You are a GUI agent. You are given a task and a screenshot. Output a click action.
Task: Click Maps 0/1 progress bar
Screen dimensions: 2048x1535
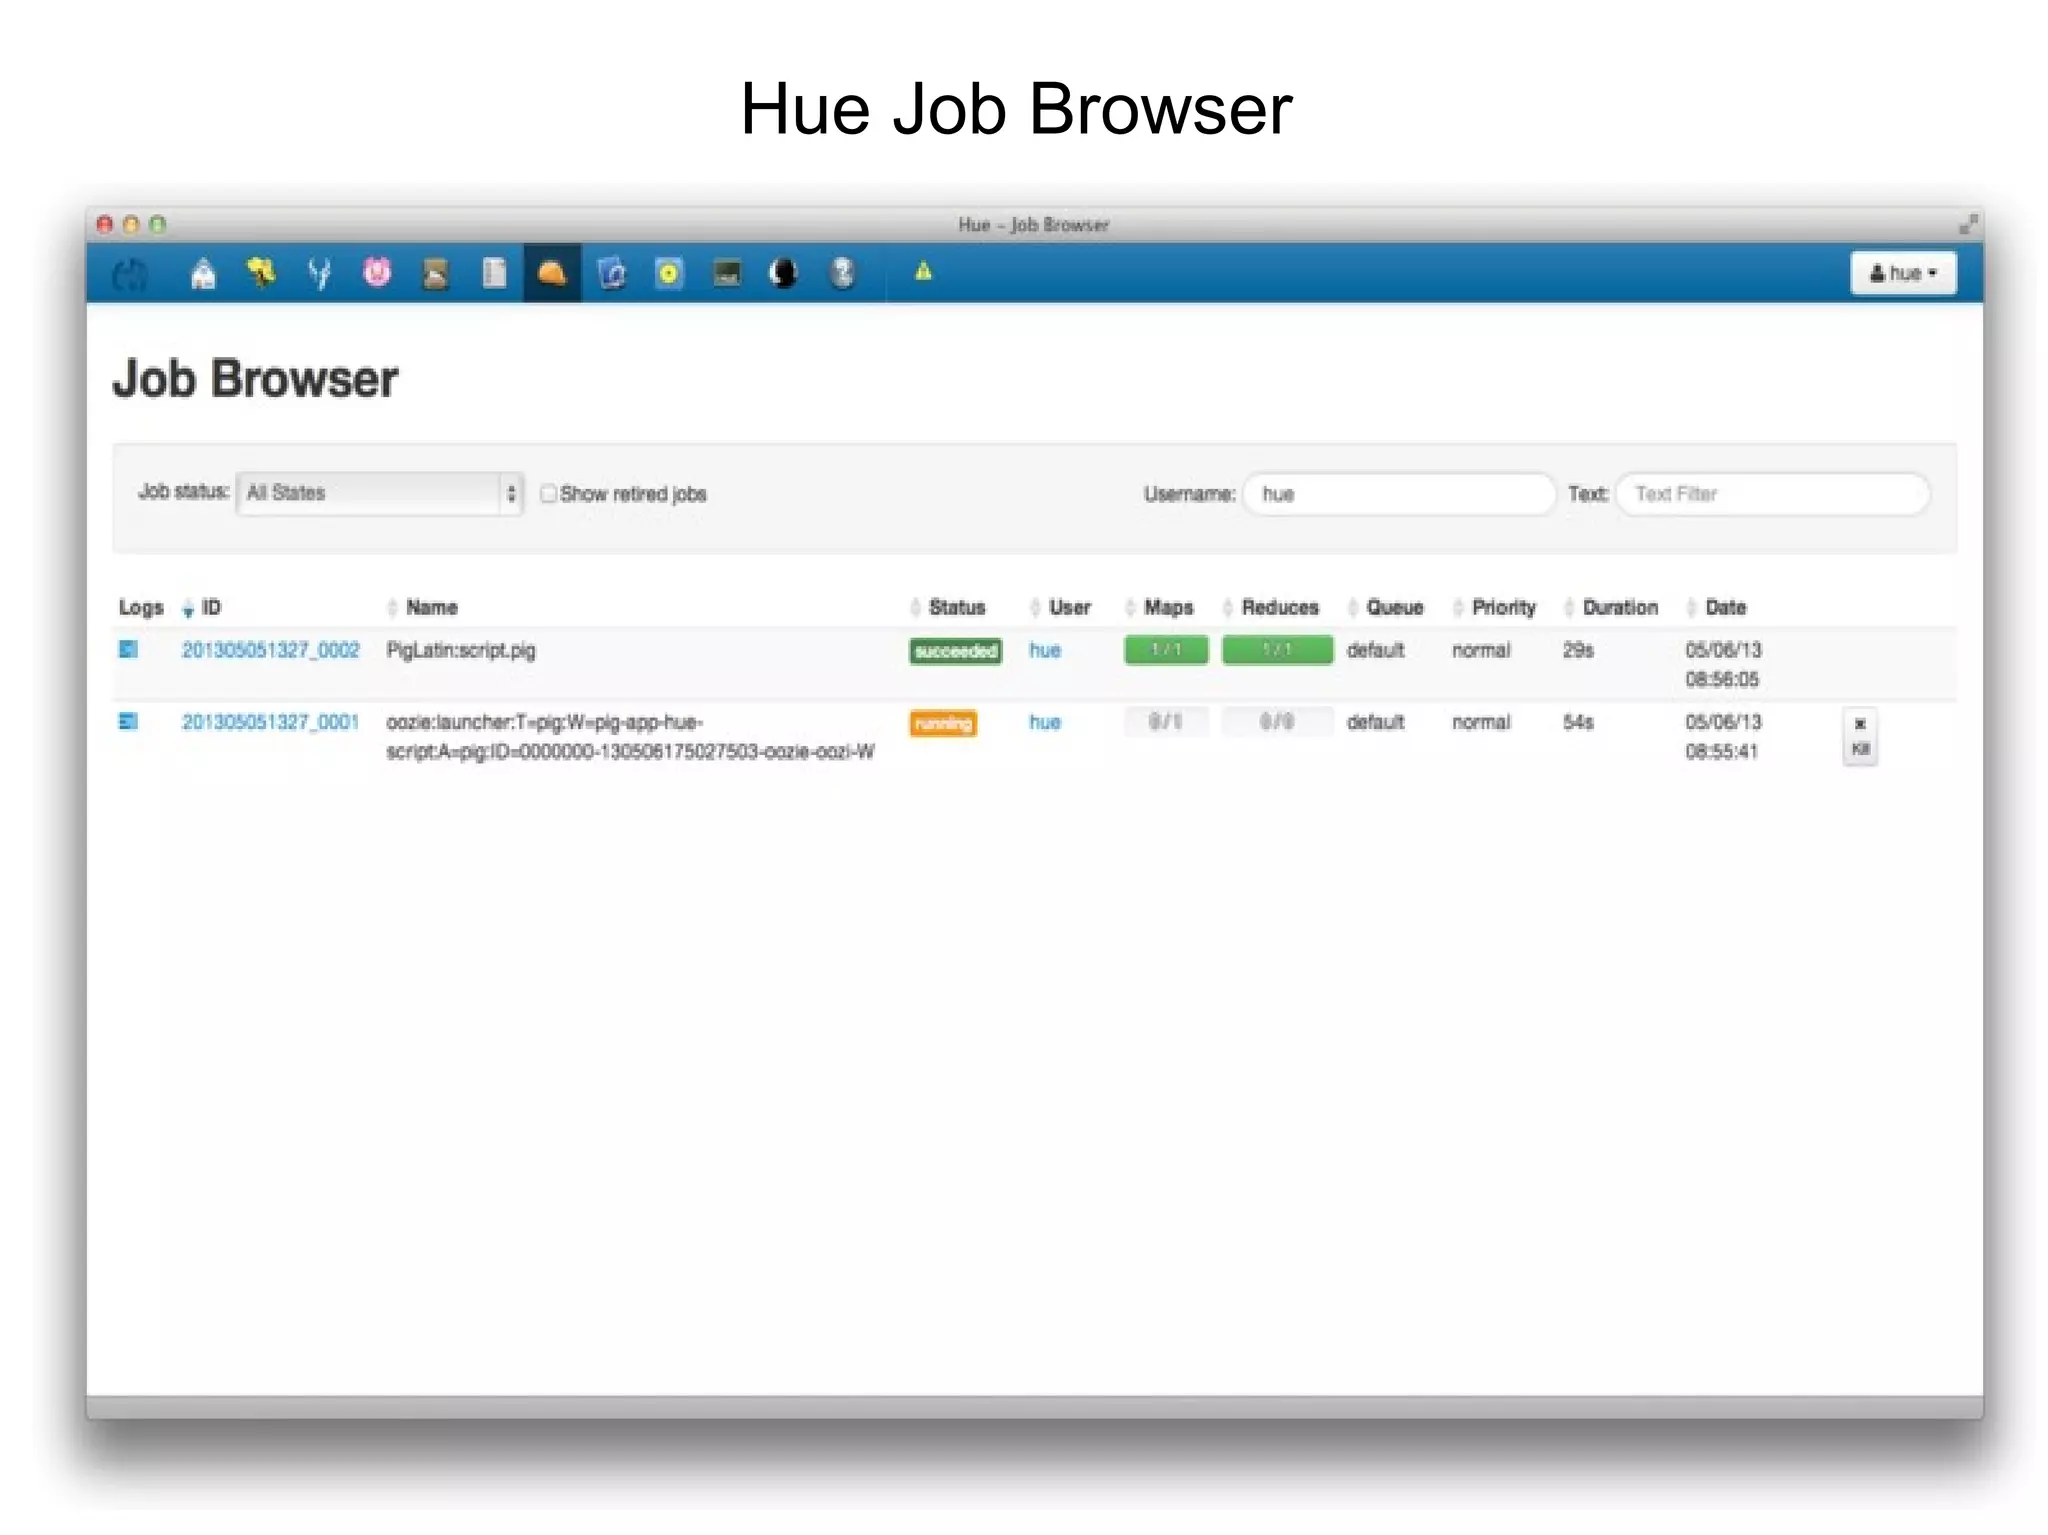1166,722
